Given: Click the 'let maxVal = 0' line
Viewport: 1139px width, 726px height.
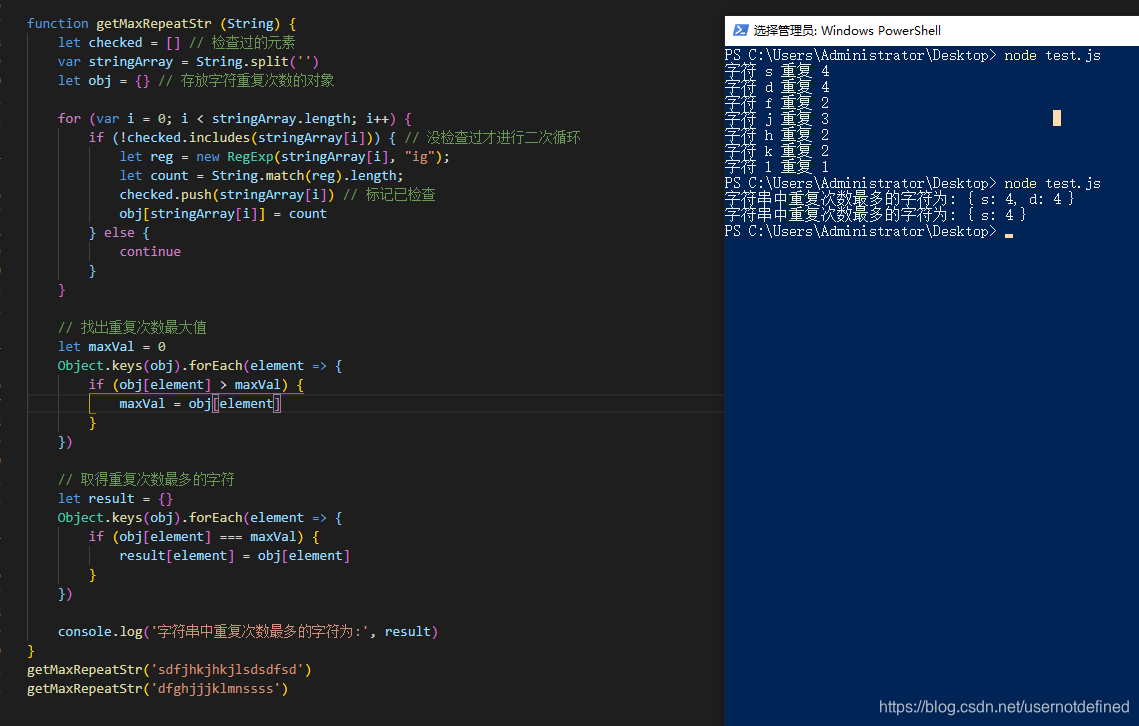Looking at the screenshot, I should click(x=112, y=347).
